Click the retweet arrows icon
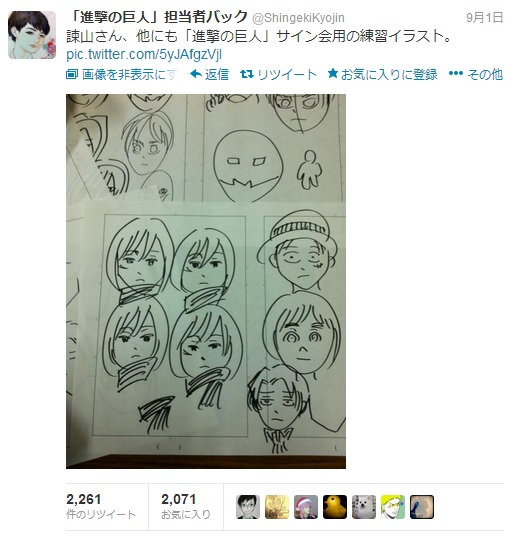 coord(246,74)
